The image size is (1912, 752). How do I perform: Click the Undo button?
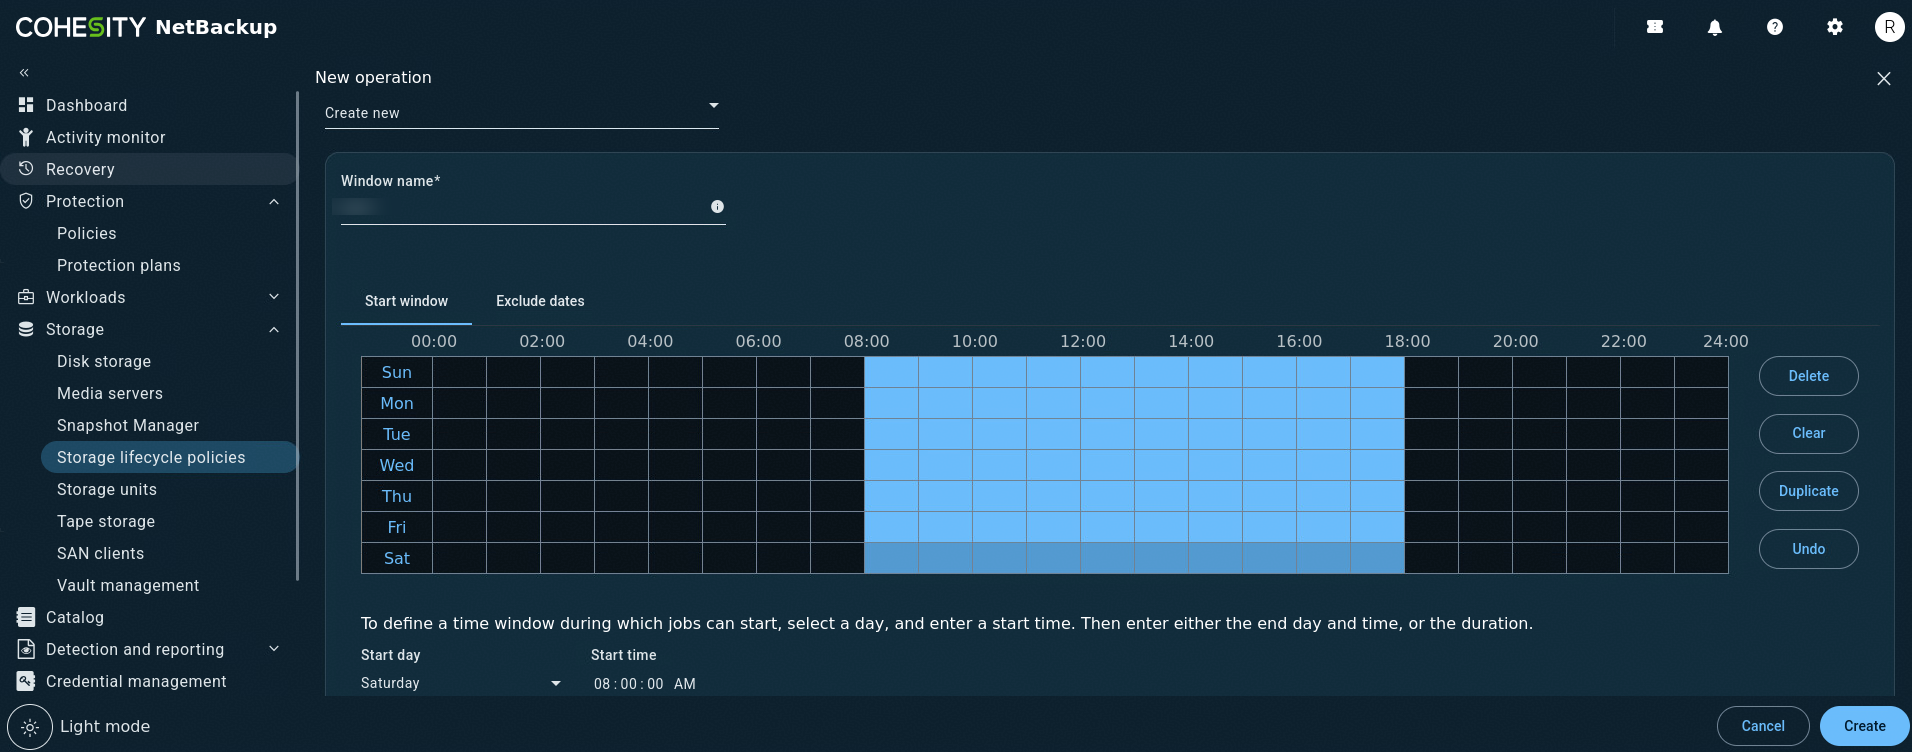(x=1809, y=549)
